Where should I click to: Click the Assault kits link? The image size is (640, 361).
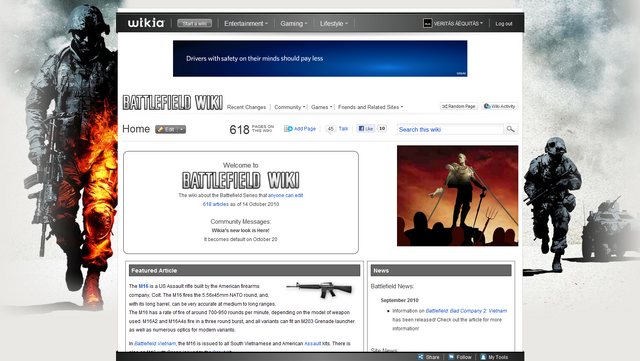[x=313, y=344]
